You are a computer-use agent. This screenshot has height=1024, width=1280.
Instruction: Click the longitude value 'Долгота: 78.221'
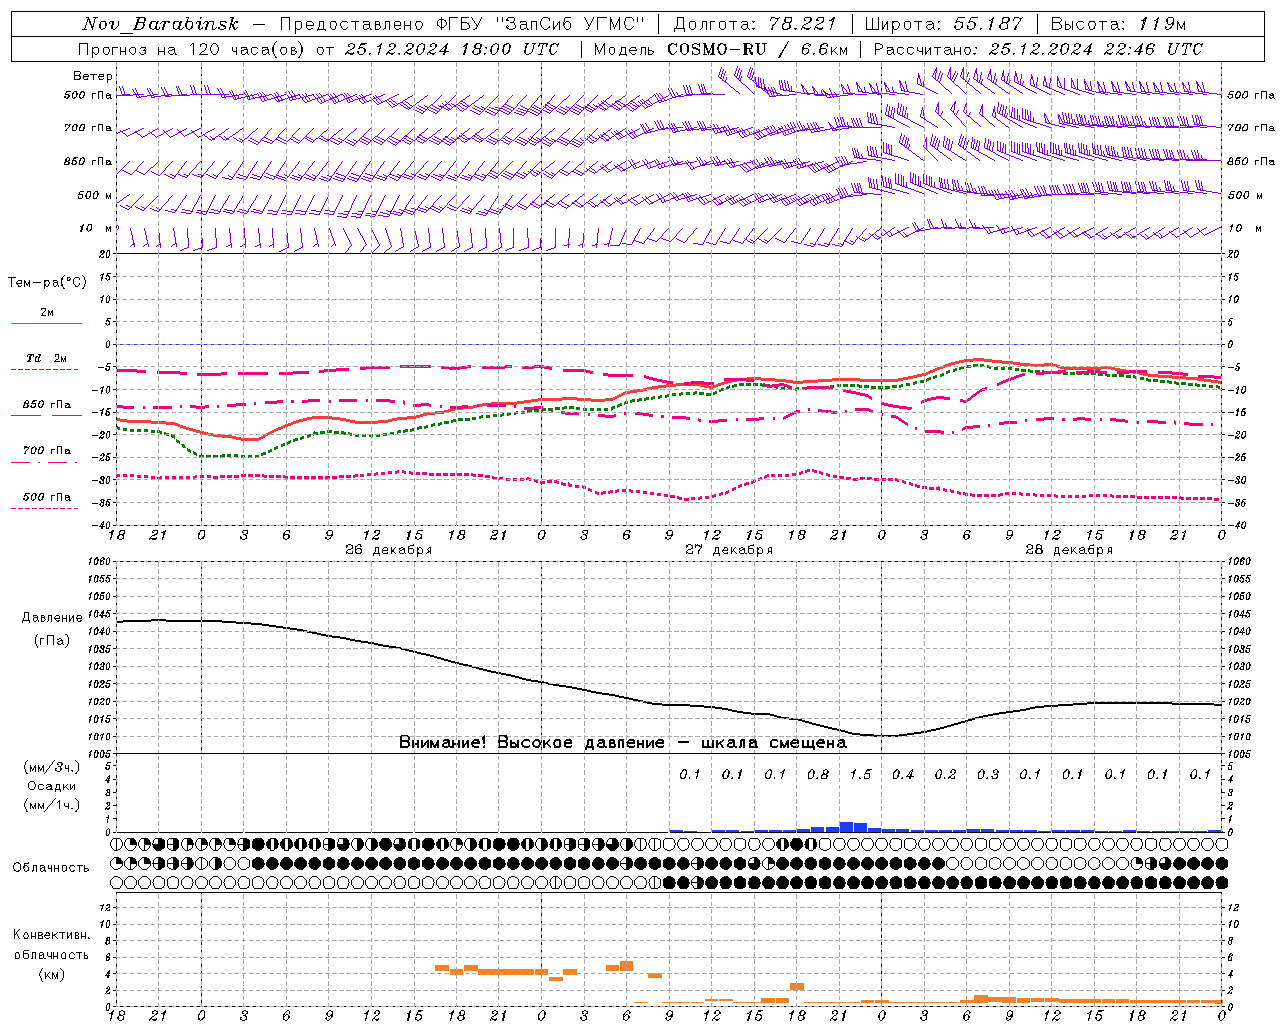coord(754,24)
